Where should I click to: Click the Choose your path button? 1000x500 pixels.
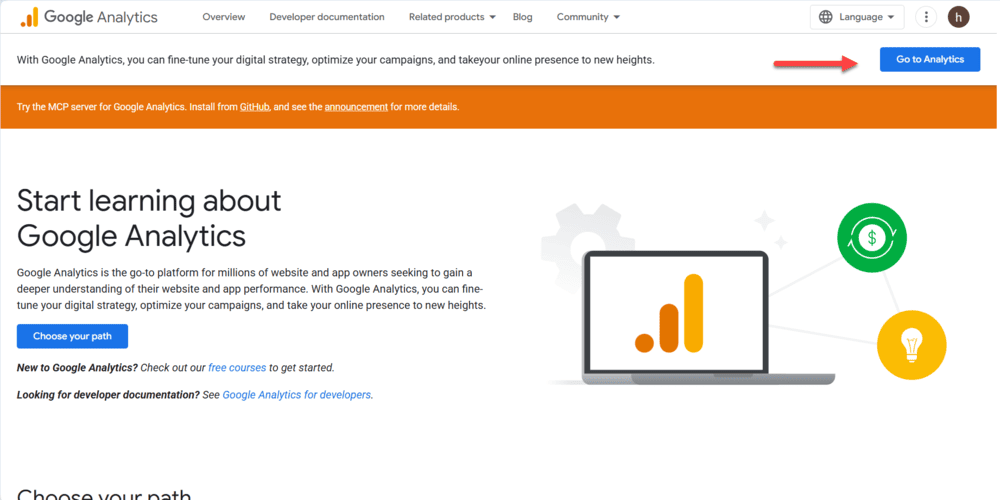point(72,336)
